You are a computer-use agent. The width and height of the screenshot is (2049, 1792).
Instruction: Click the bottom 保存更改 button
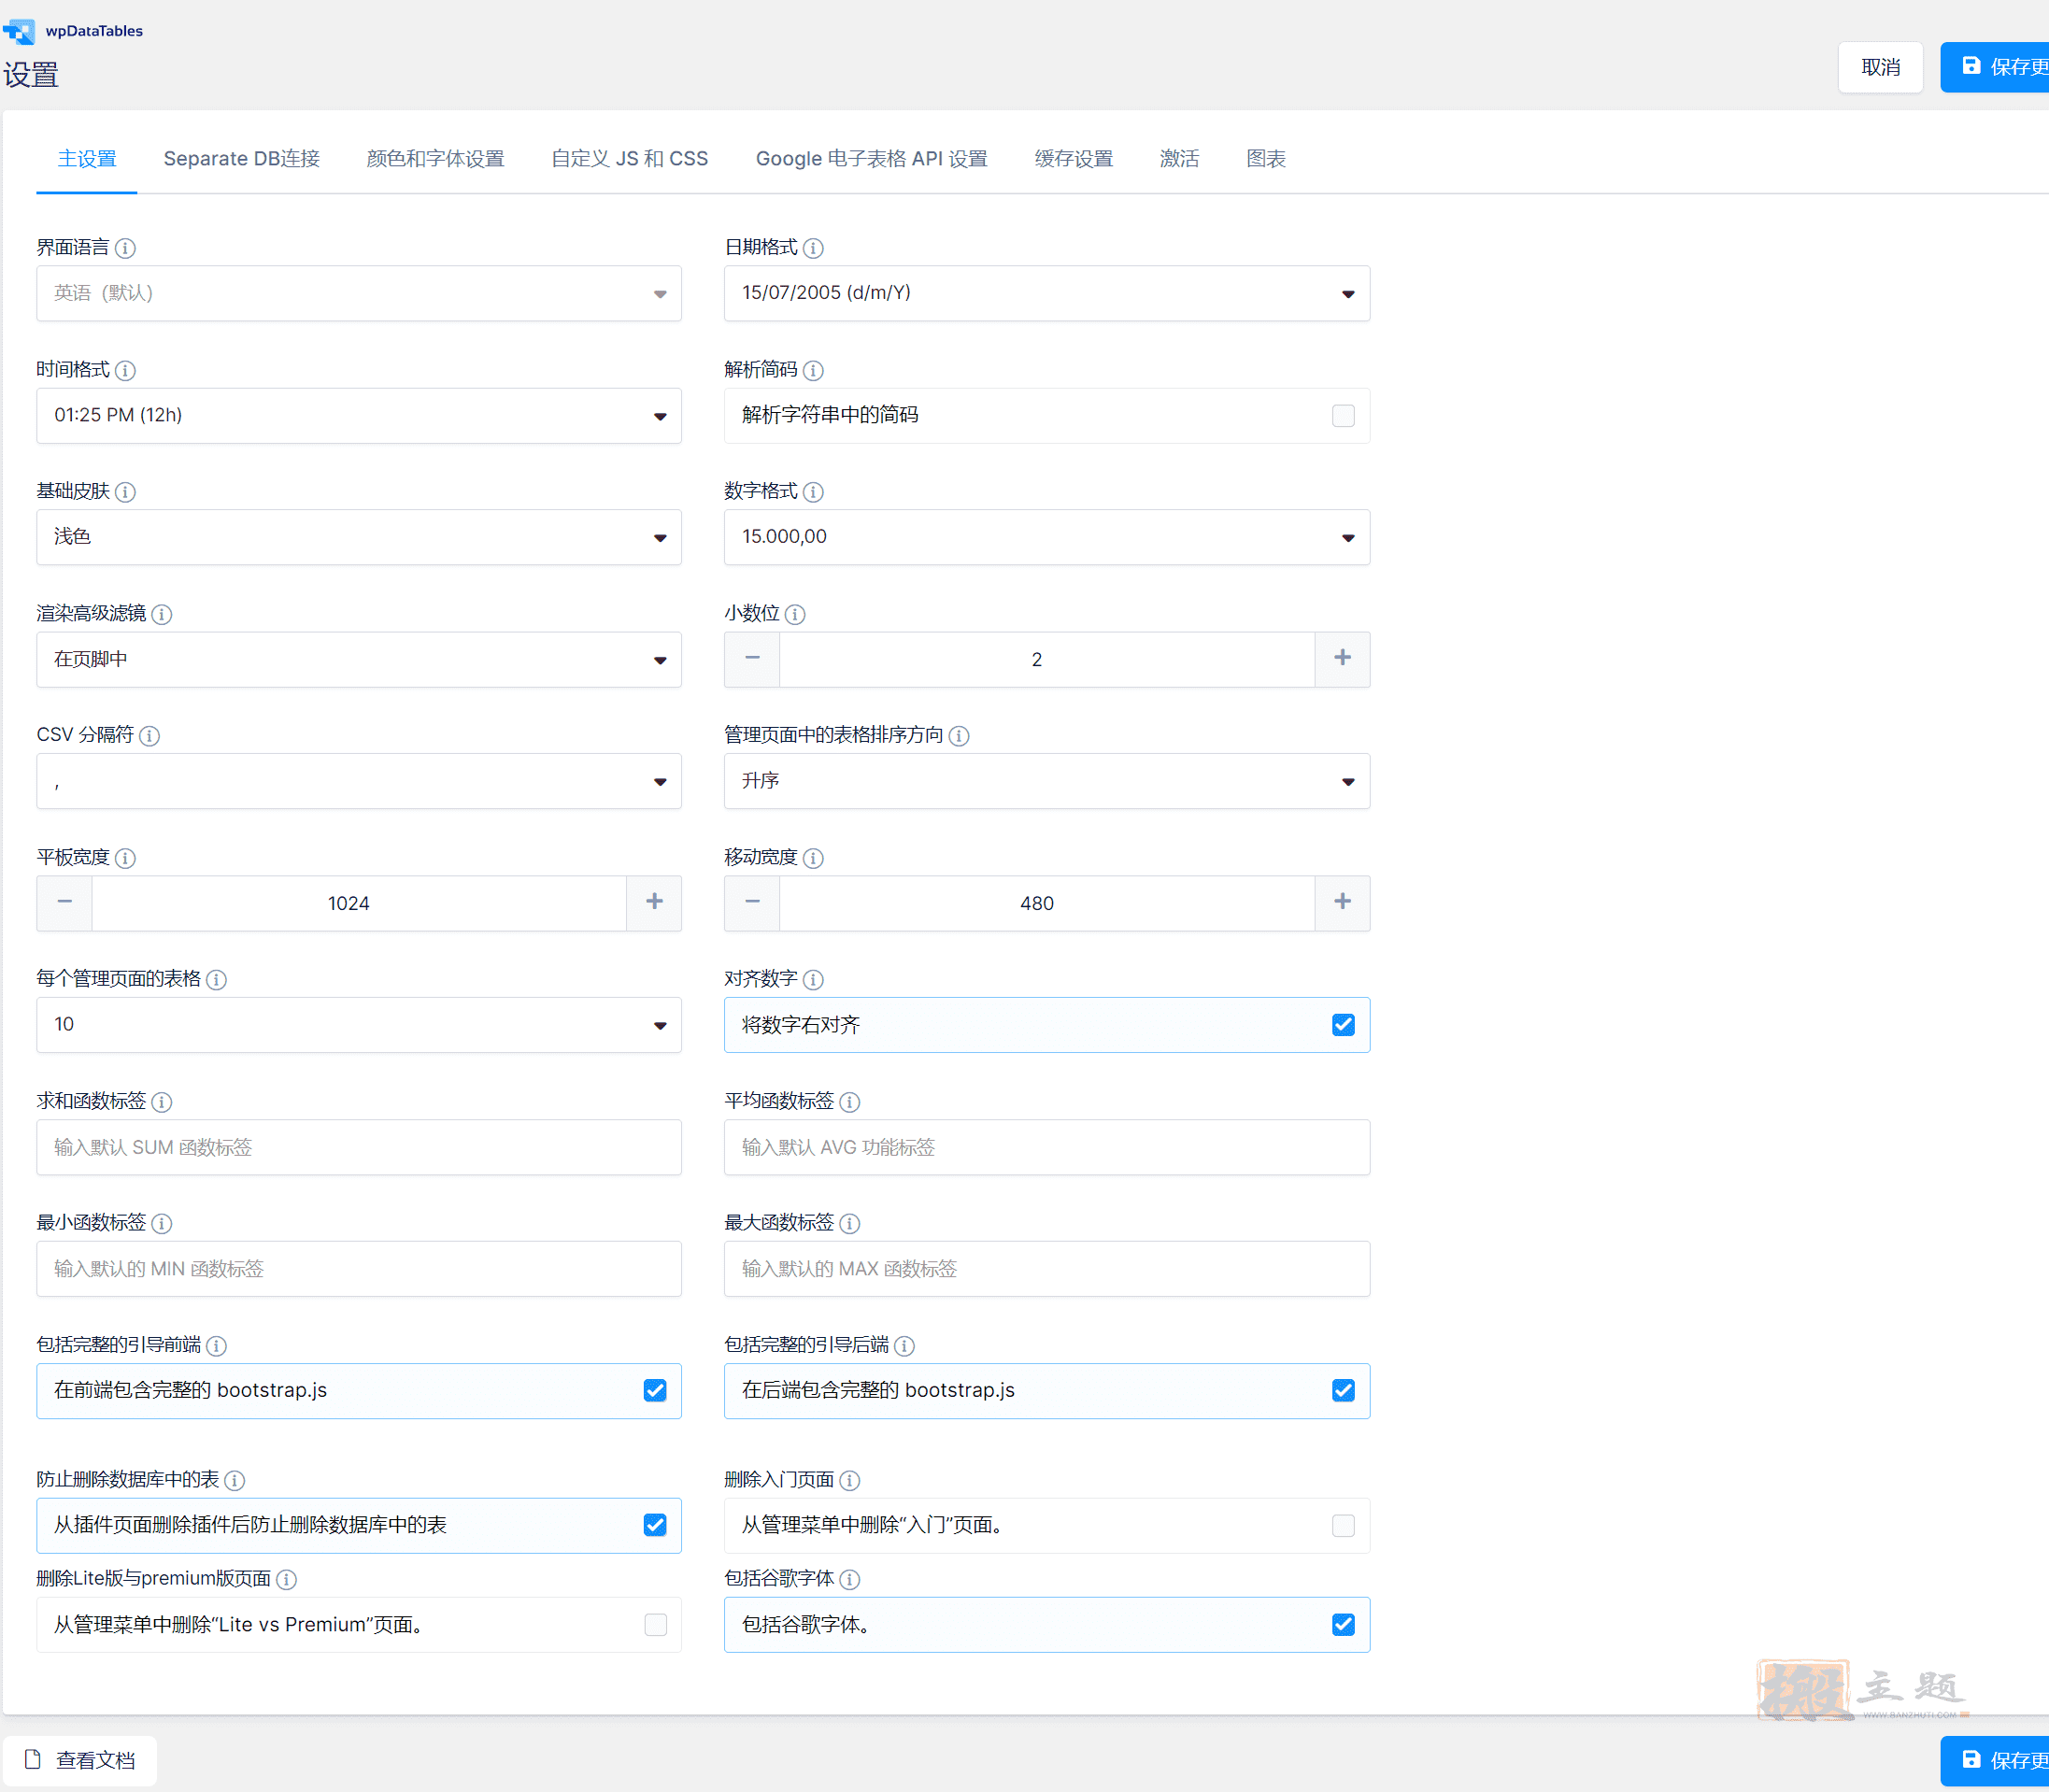click(x=1996, y=1760)
